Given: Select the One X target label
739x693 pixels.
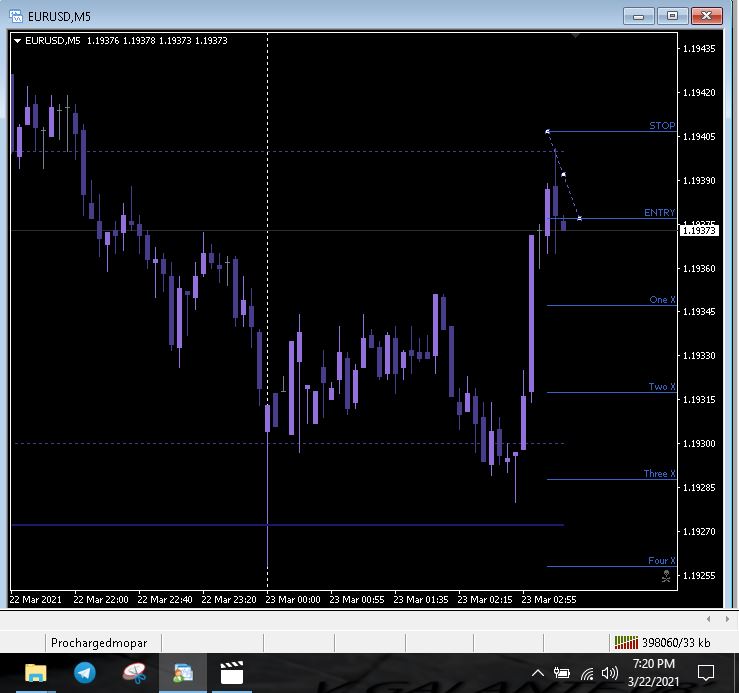Looking at the screenshot, I should pos(662,299).
